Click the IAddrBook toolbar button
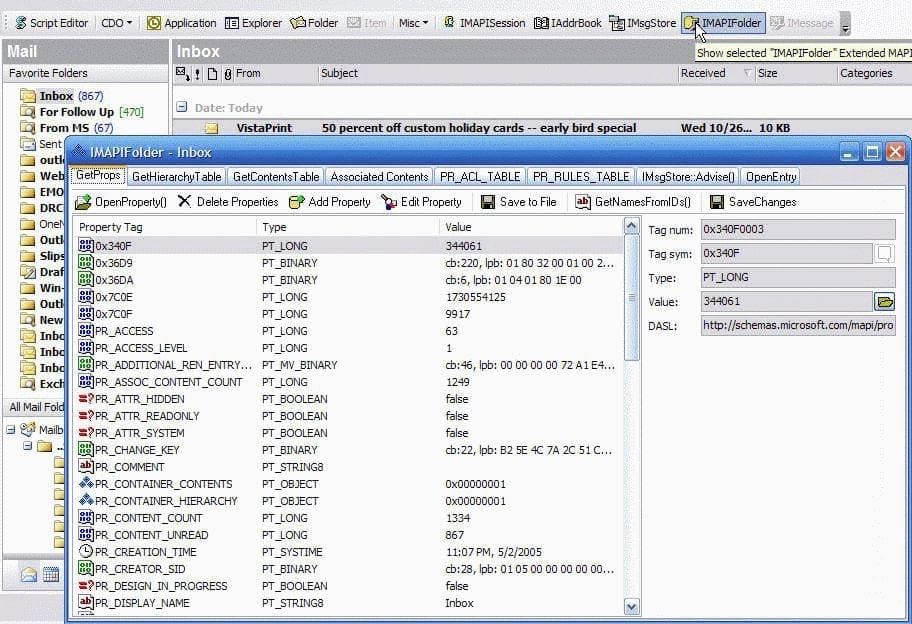The width and height of the screenshot is (912, 624). click(568, 23)
